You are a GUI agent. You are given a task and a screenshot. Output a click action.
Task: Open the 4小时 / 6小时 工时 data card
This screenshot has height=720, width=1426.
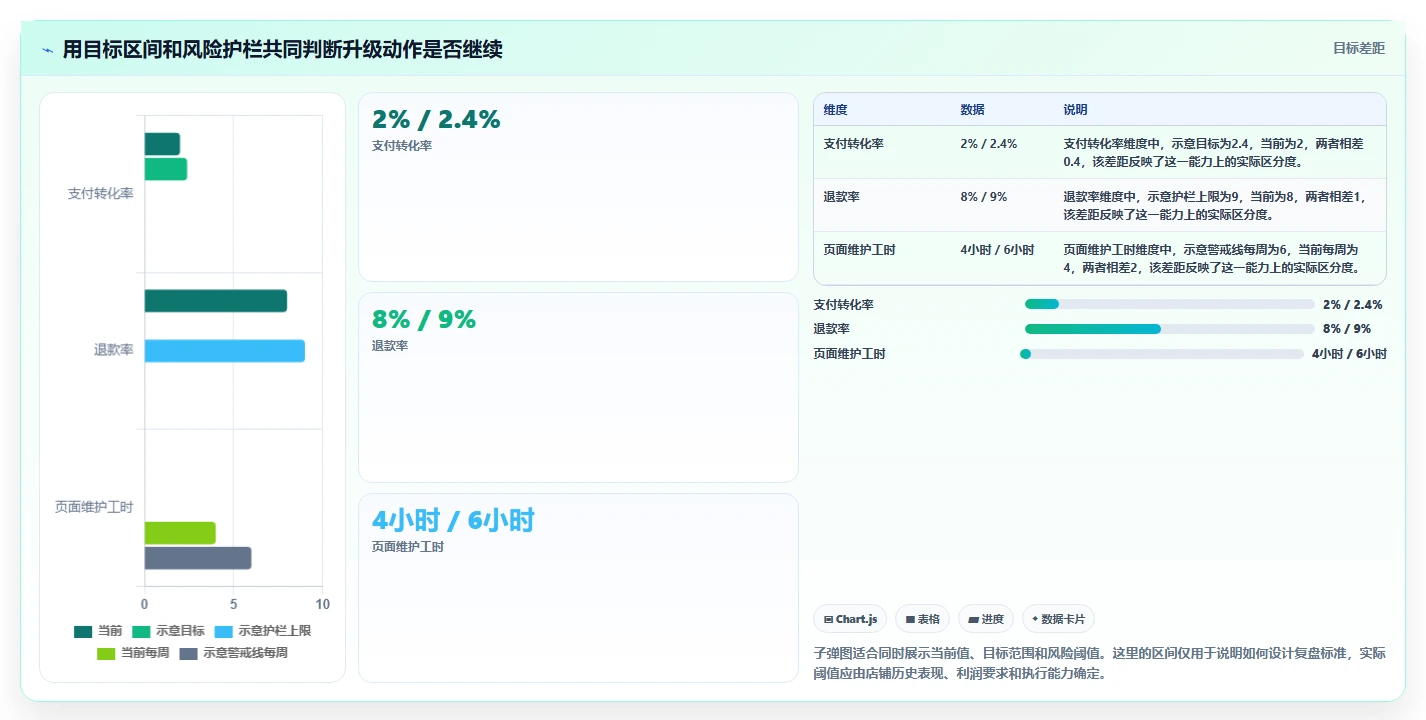(578, 588)
